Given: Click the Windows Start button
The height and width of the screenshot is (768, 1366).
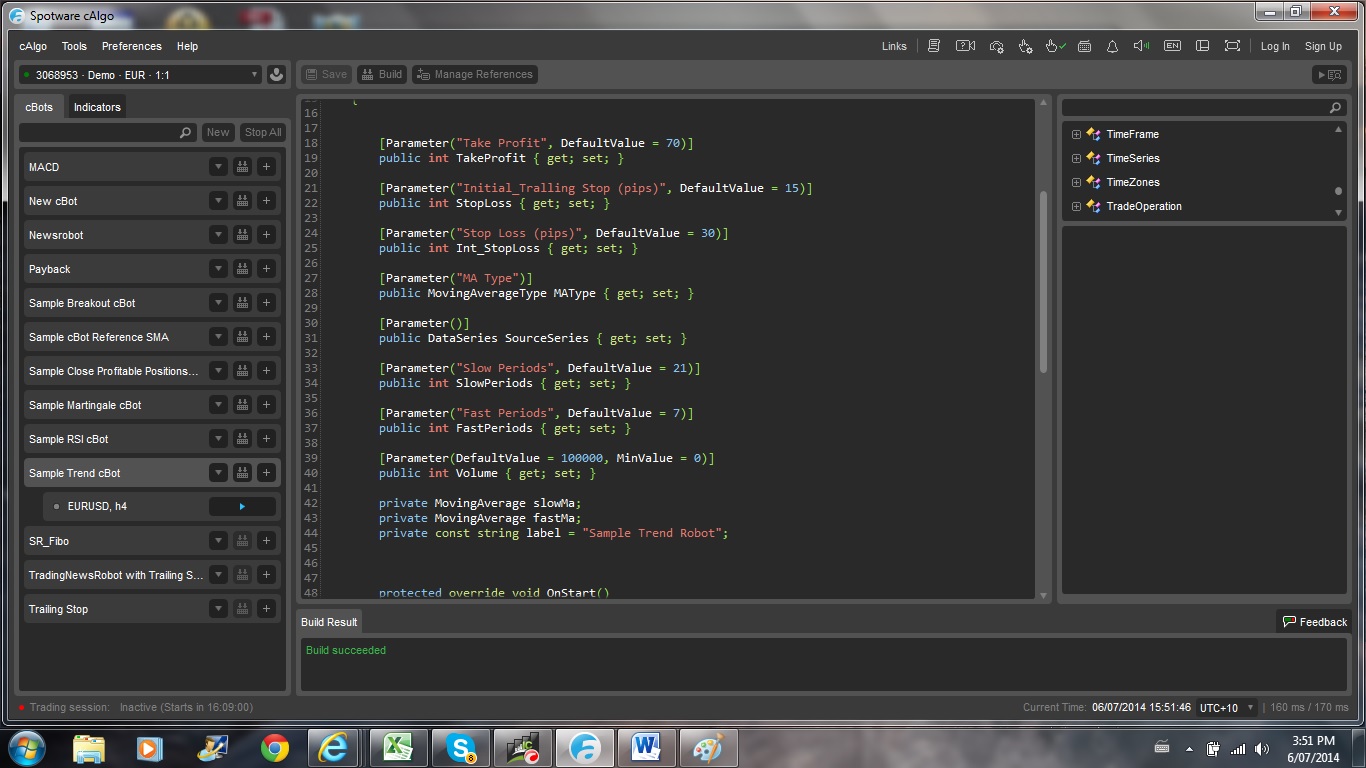Looking at the screenshot, I should coord(26,747).
